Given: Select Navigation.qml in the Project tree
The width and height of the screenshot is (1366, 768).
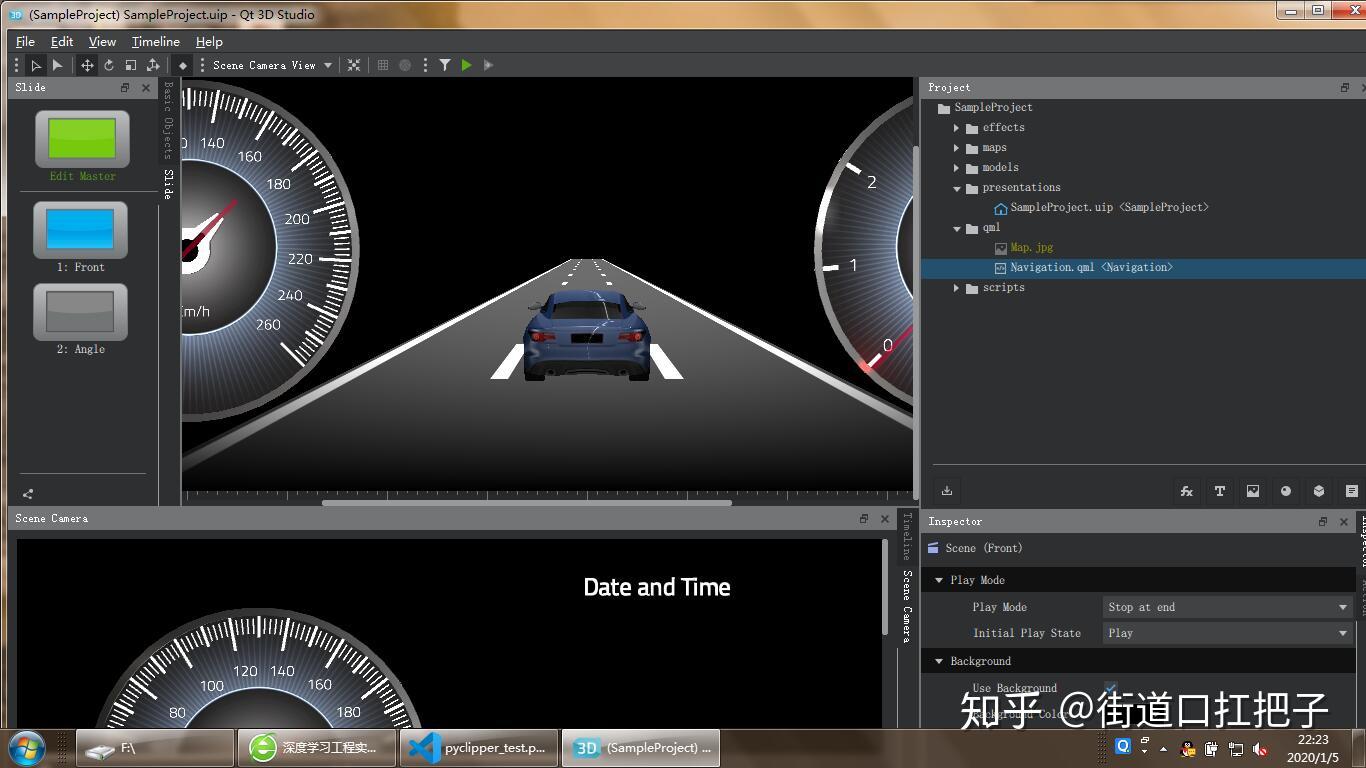Looking at the screenshot, I should pos(1084,267).
